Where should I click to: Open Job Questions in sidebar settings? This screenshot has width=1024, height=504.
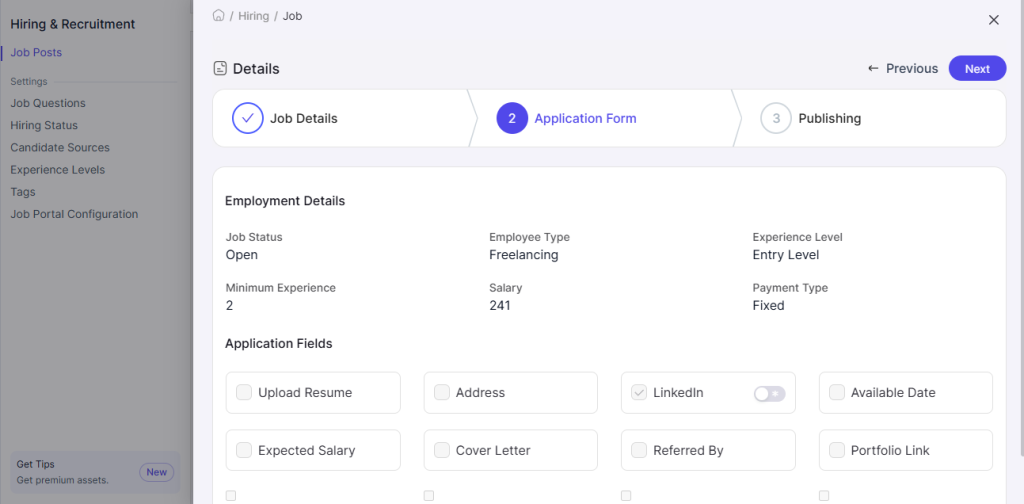click(48, 103)
